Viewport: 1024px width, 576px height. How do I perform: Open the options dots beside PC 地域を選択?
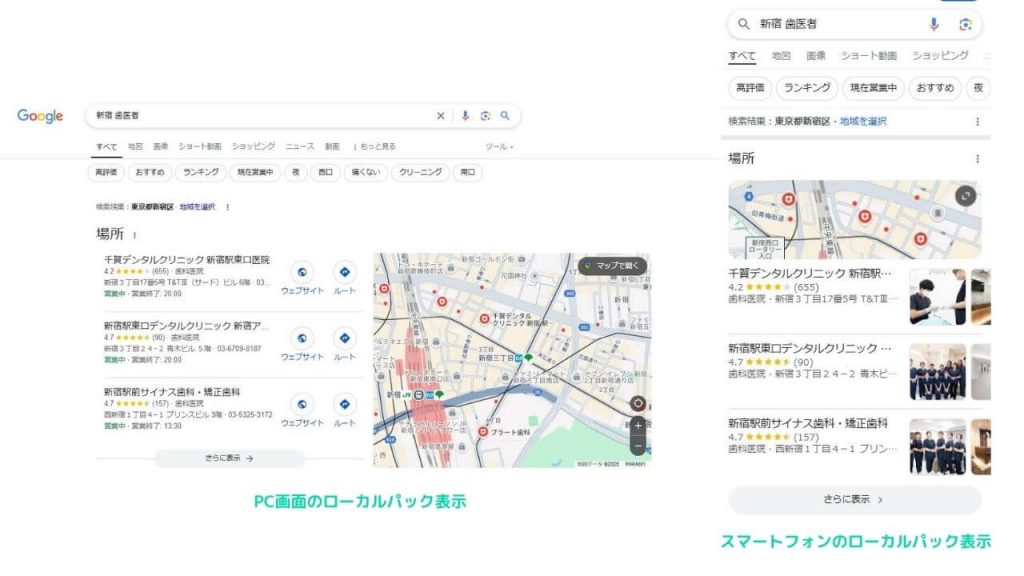click(227, 207)
